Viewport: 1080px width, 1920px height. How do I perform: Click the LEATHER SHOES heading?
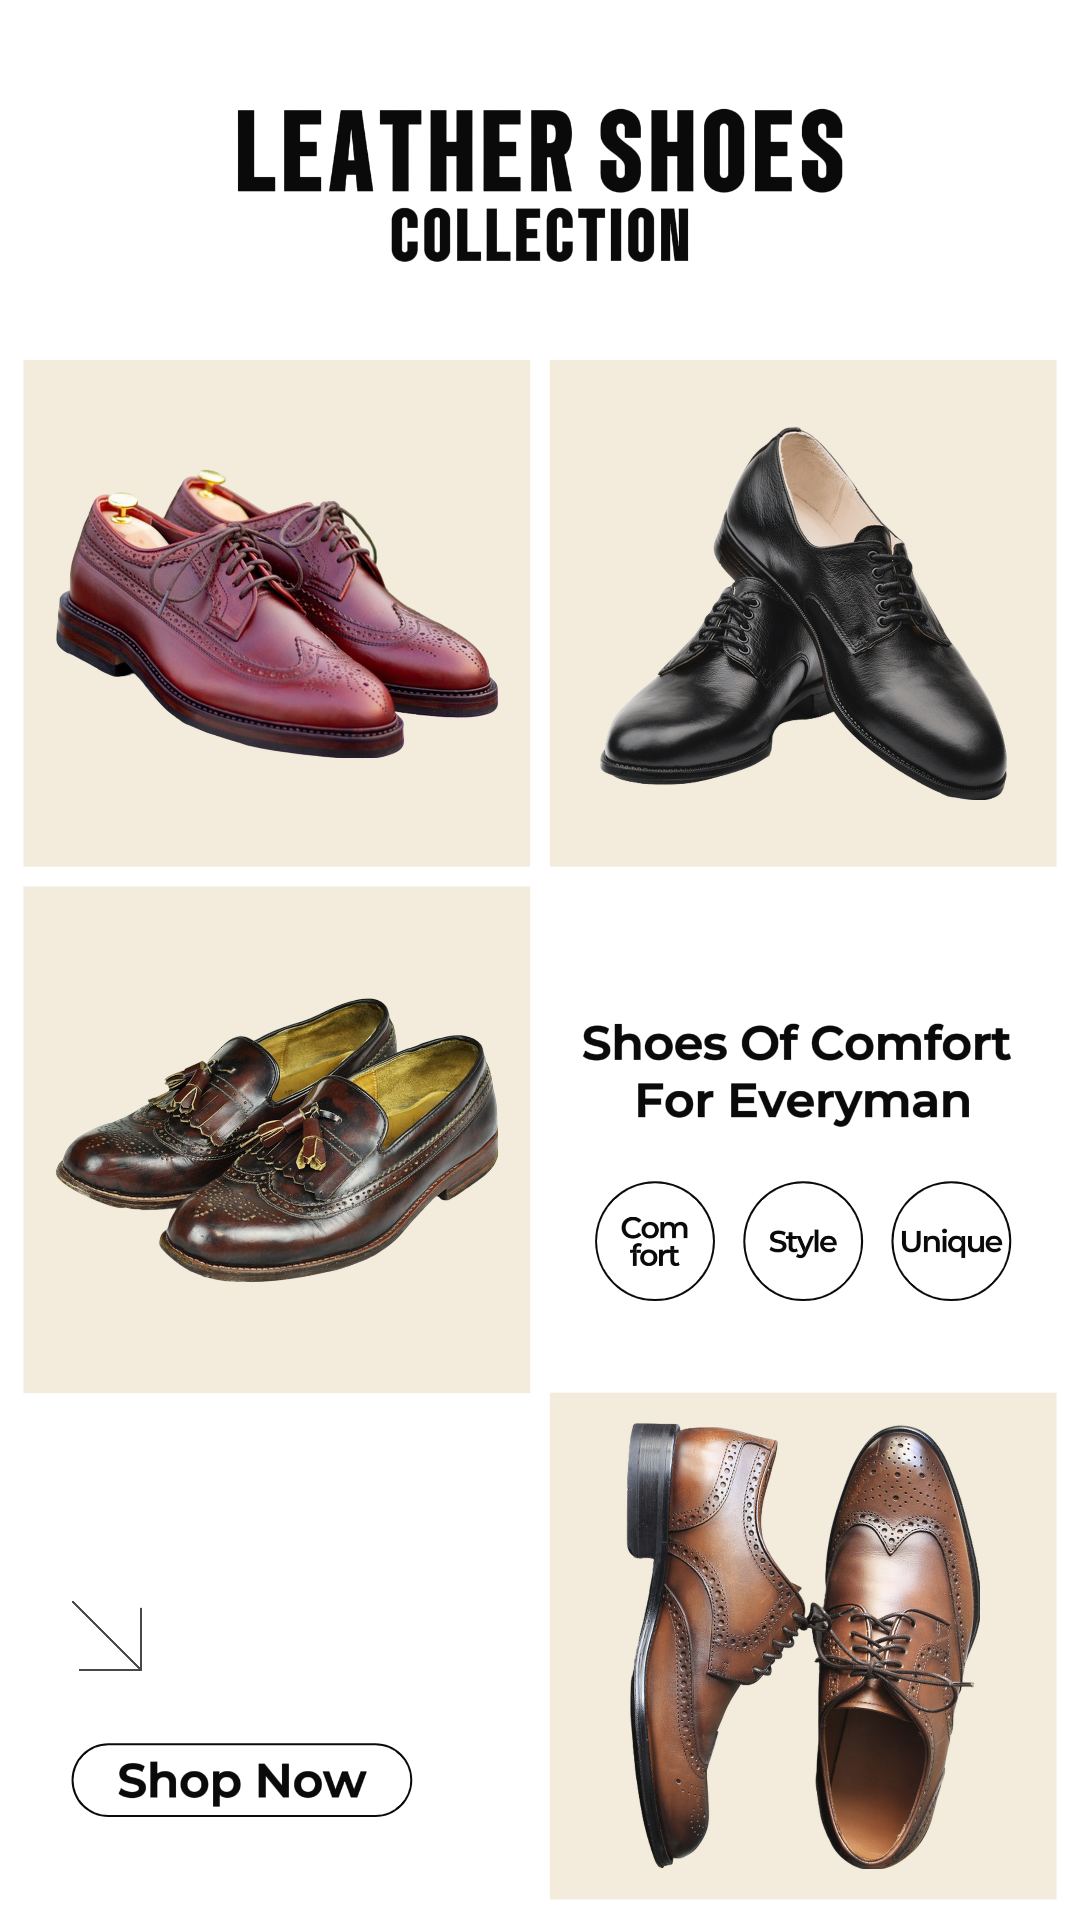coord(540,152)
